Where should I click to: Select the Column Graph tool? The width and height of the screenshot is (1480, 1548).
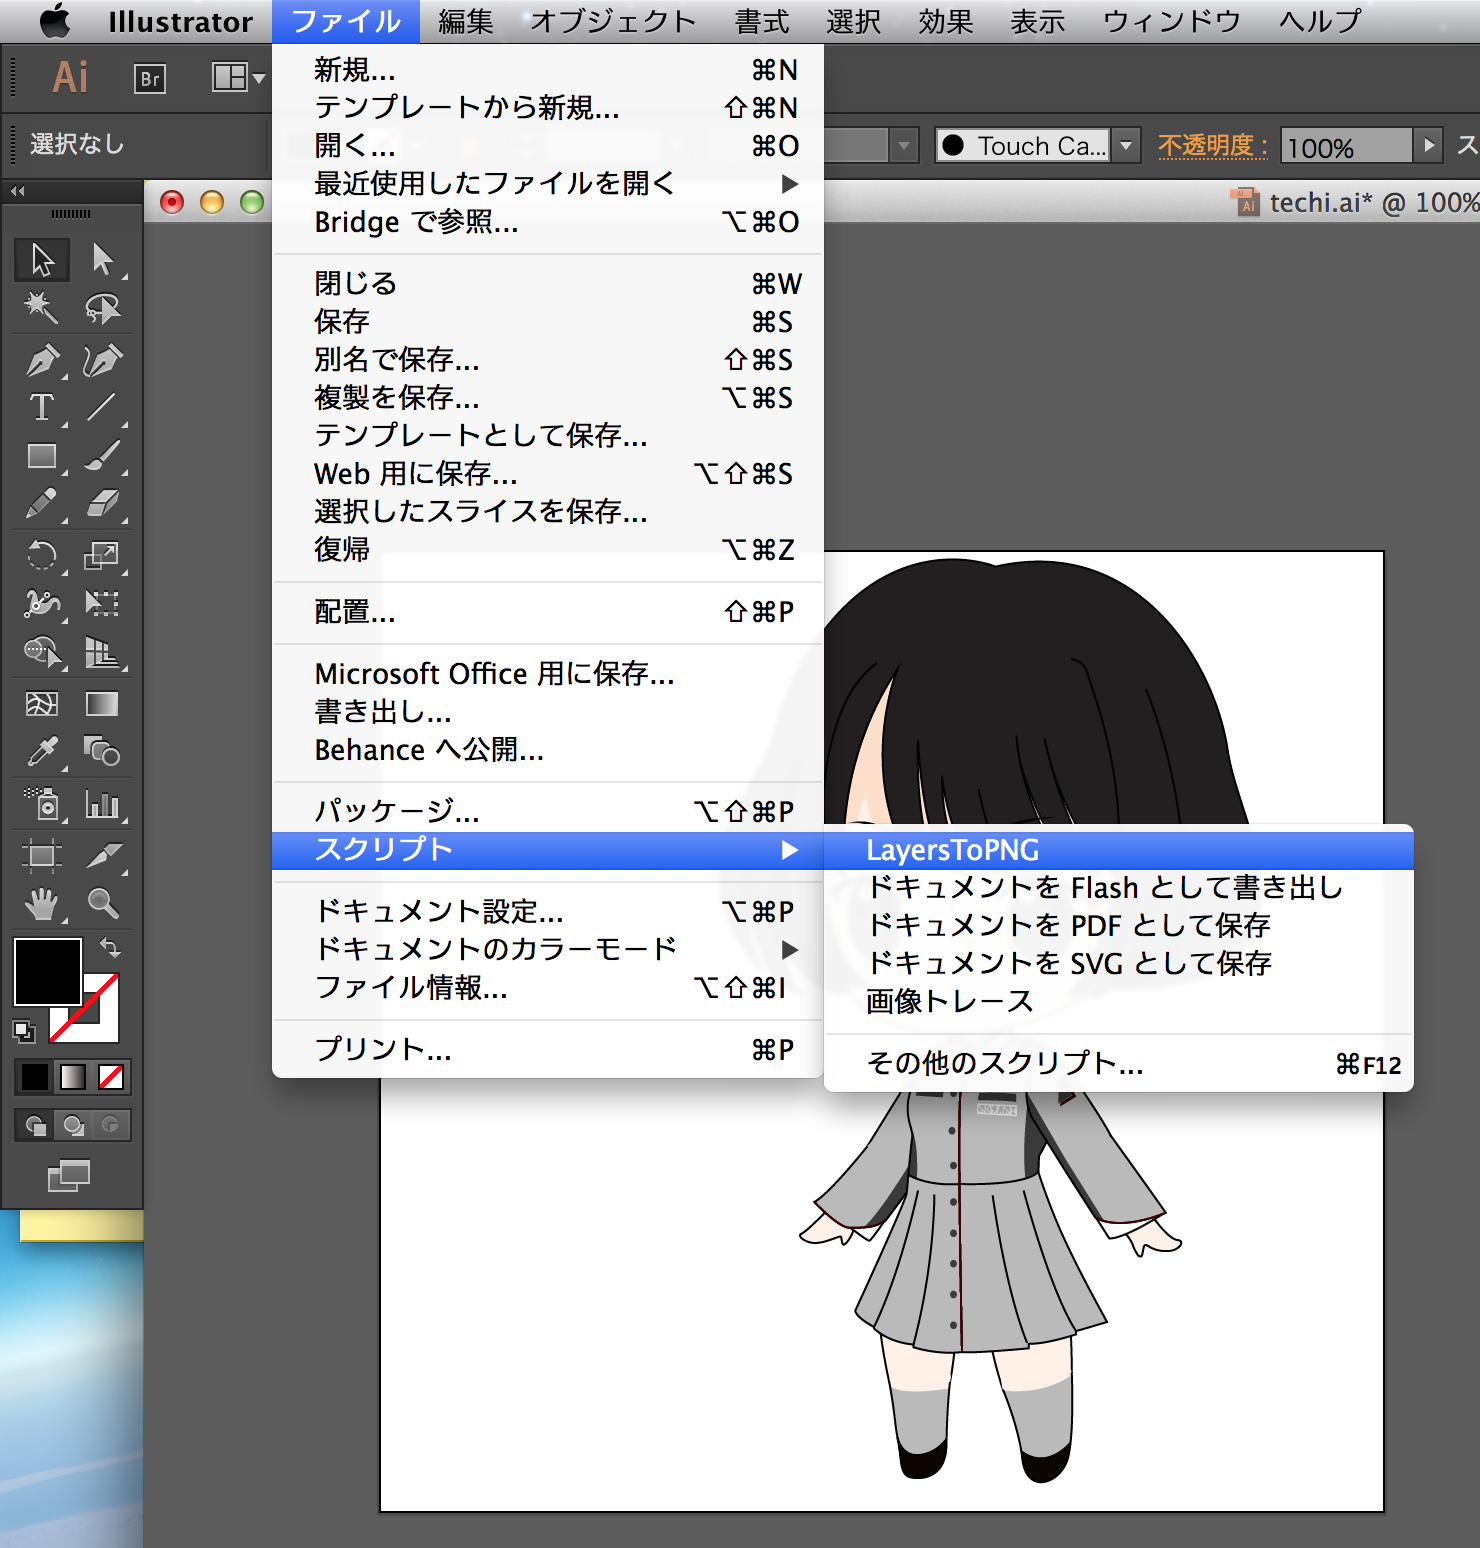102,804
